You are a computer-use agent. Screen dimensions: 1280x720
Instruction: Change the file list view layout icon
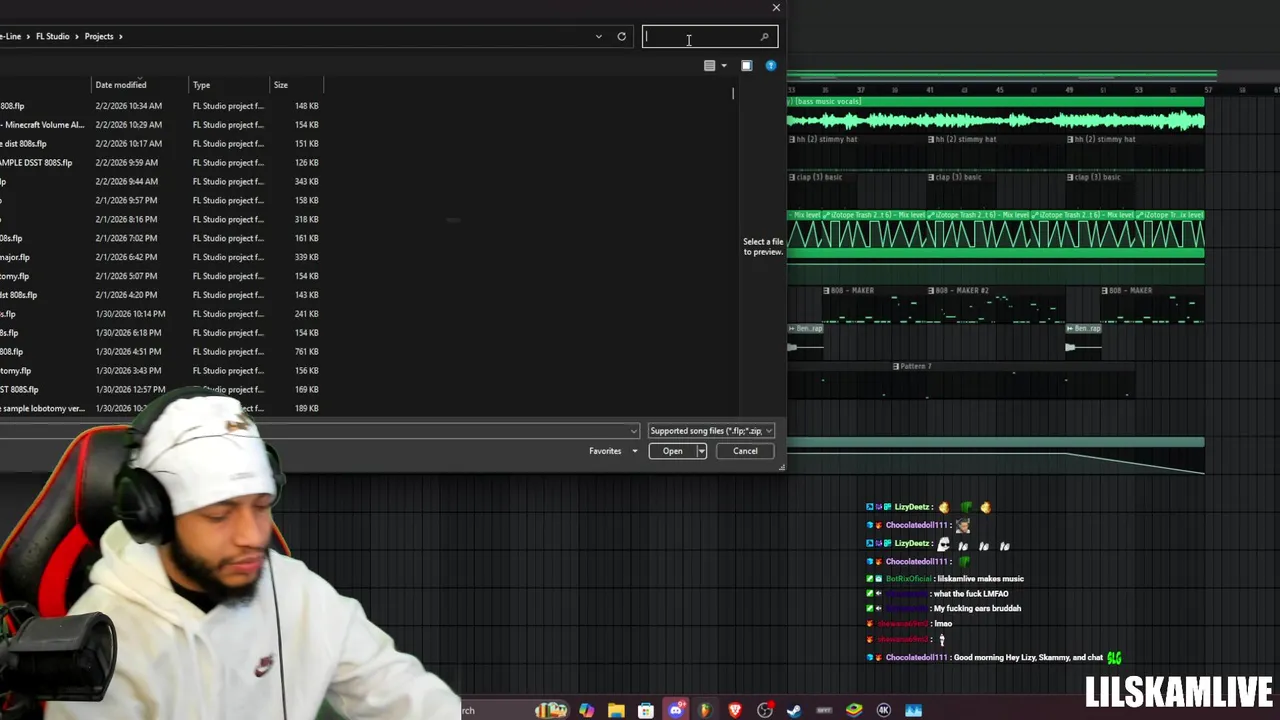[x=710, y=65]
